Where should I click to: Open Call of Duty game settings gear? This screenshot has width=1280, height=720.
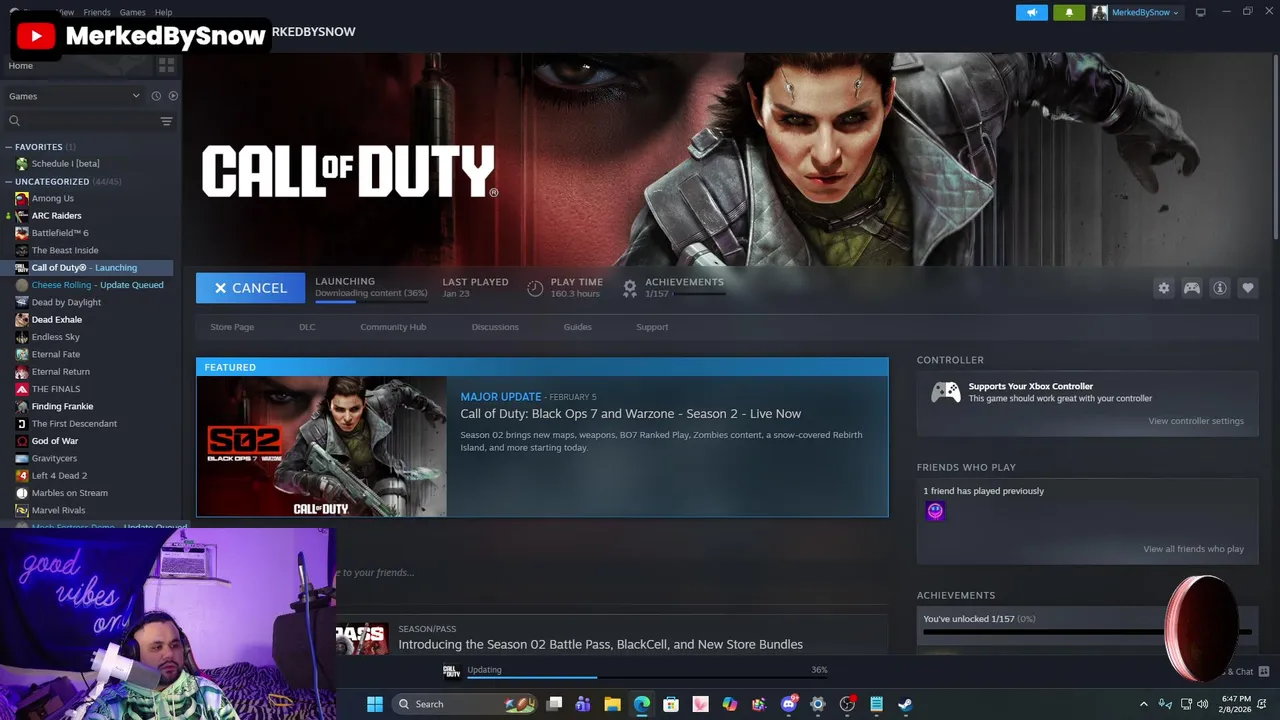click(1164, 288)
